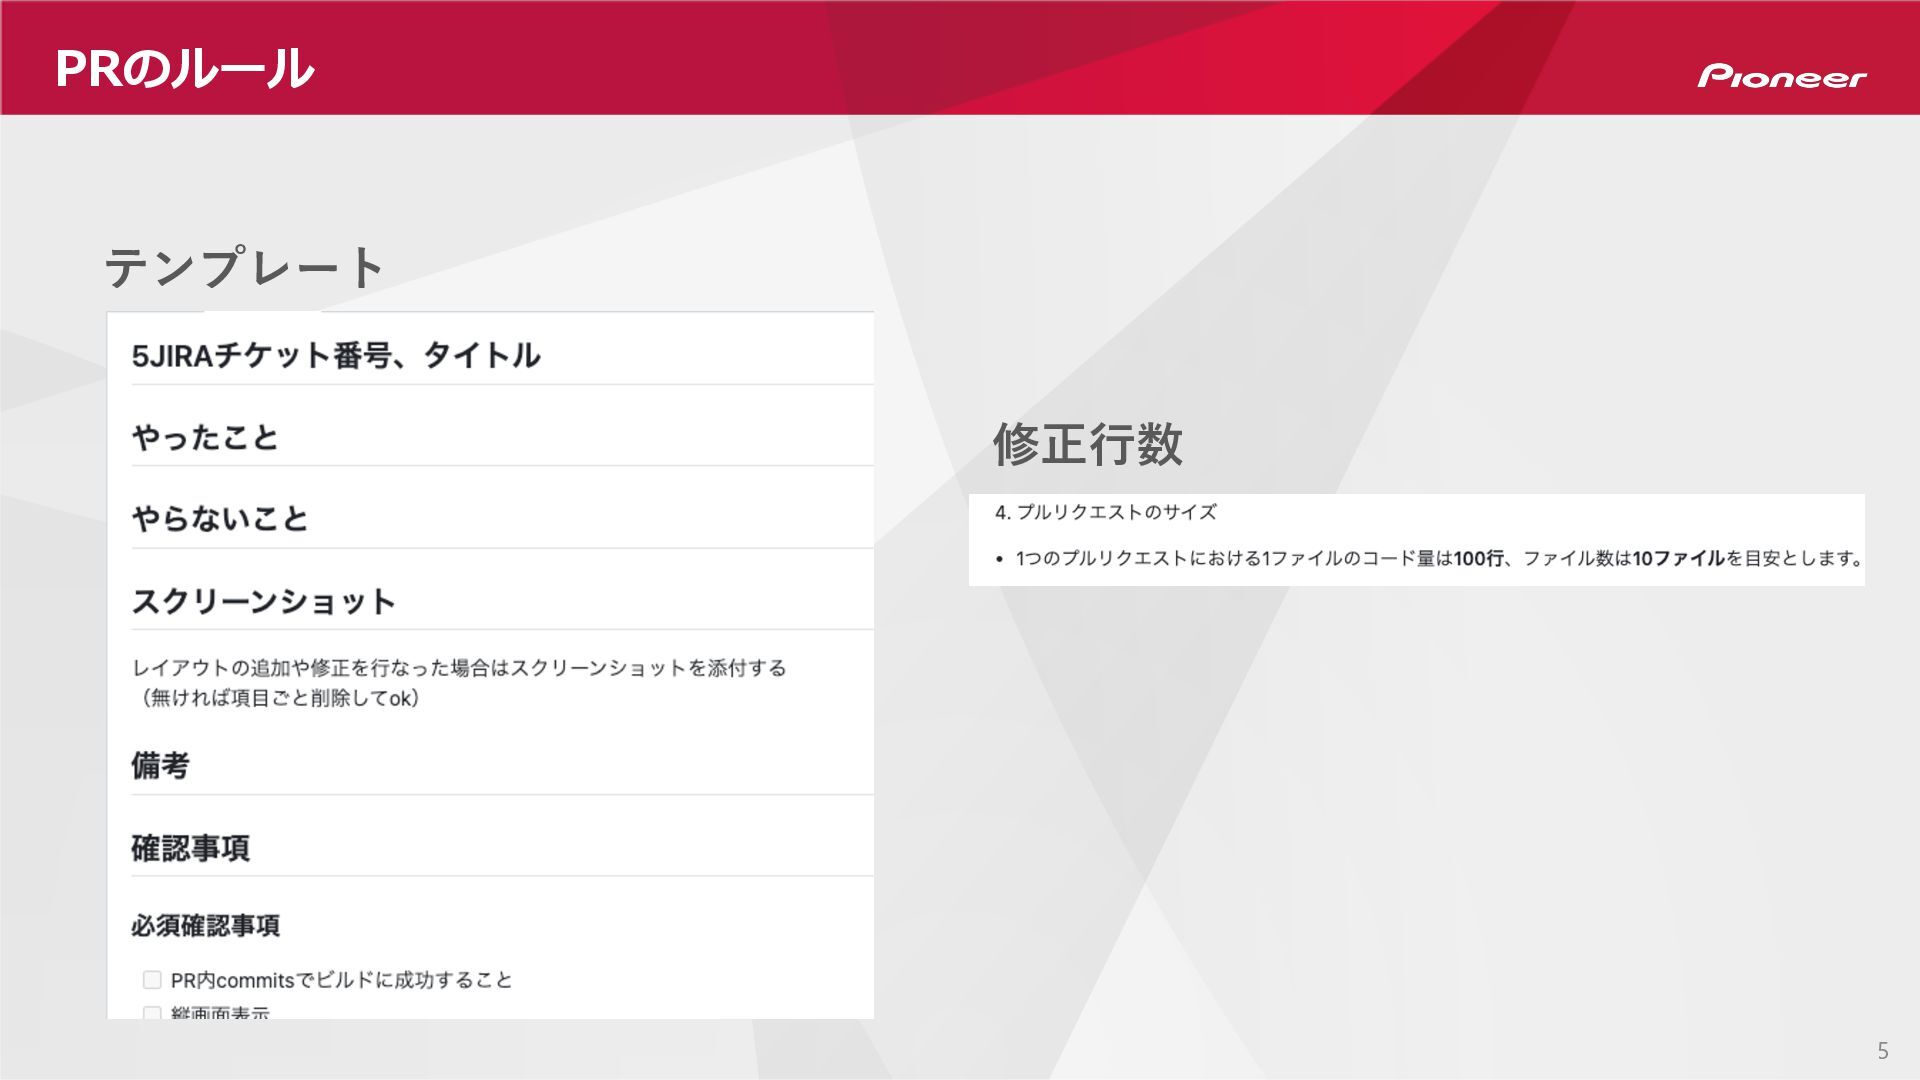Viewport: 1920px width, 1080px height.
Task: Click the Pioneer logo in header
Action: point(1781,77)
